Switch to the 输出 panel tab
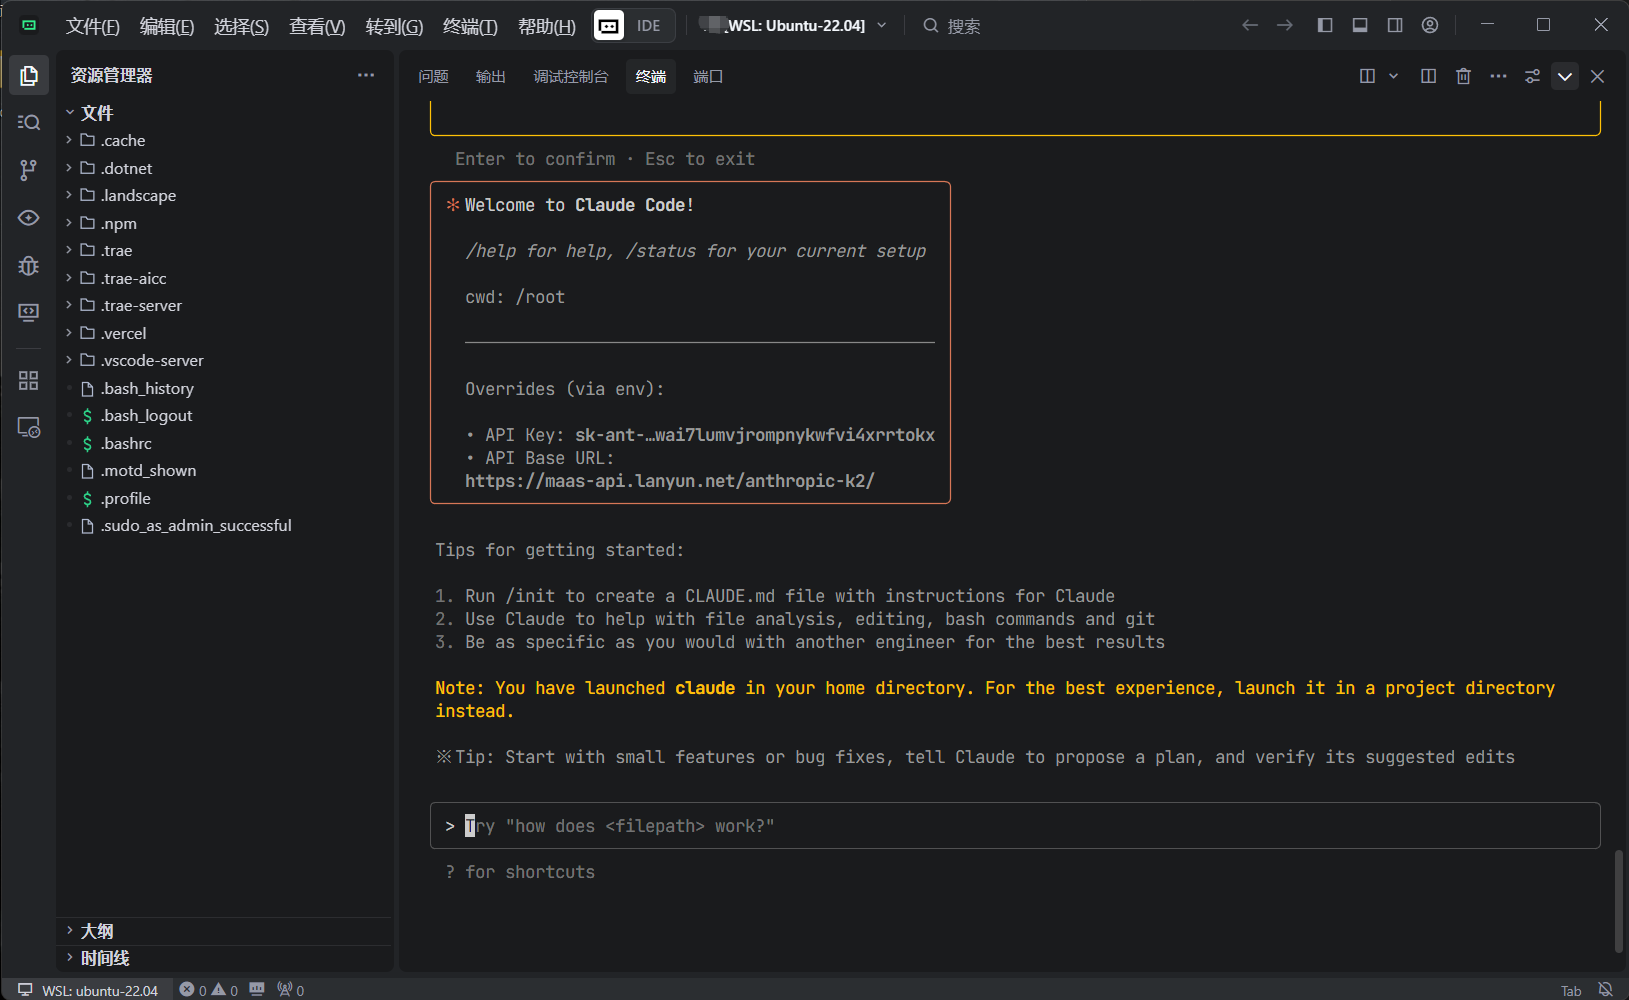1629x1000 pixels. [x=491, y=77]
